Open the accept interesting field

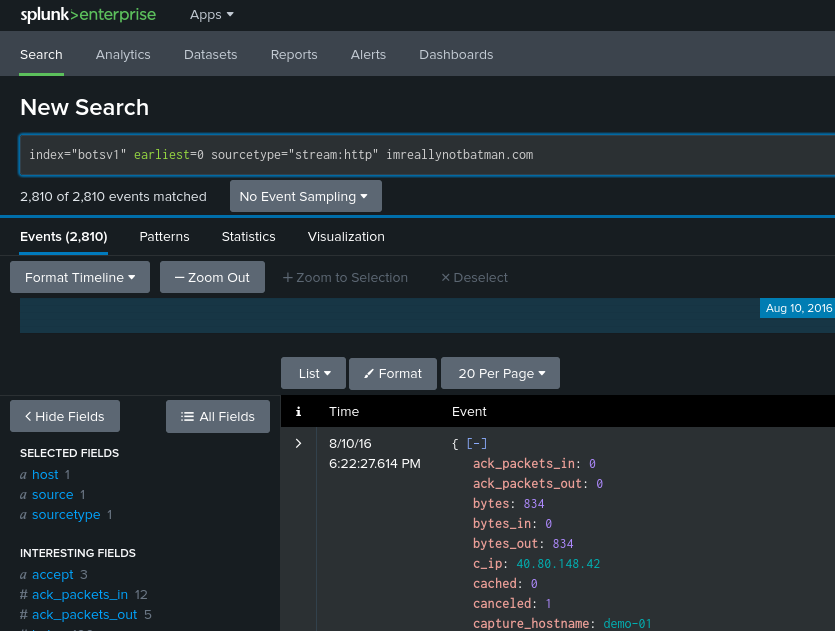pos(53,575)
